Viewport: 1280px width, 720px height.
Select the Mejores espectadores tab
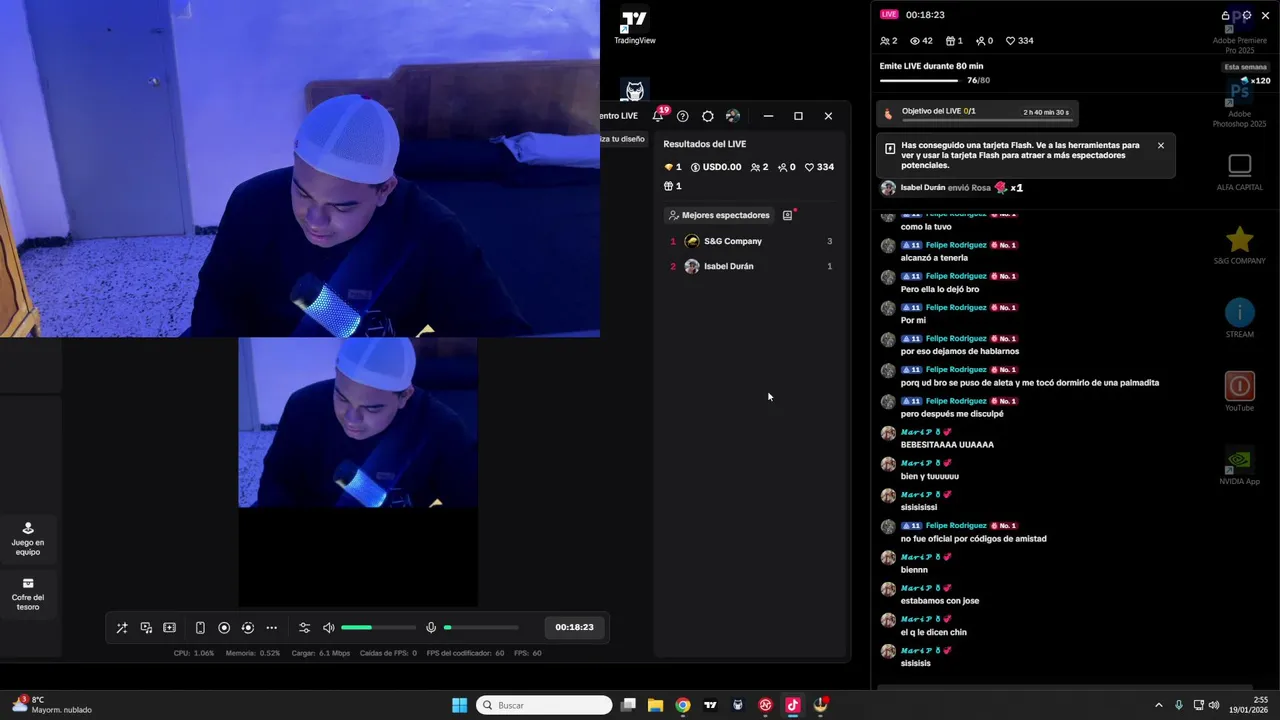point(720,215)
